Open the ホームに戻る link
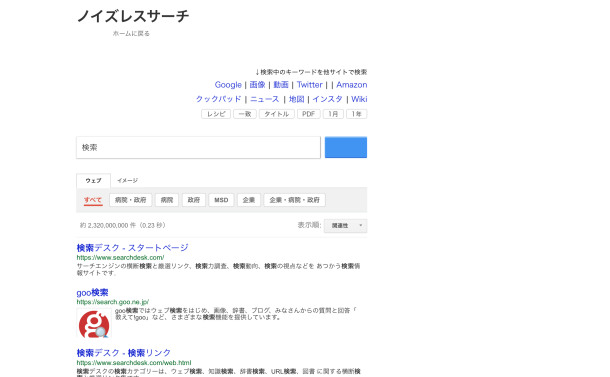The image size is (610, 377). (131, 33)
